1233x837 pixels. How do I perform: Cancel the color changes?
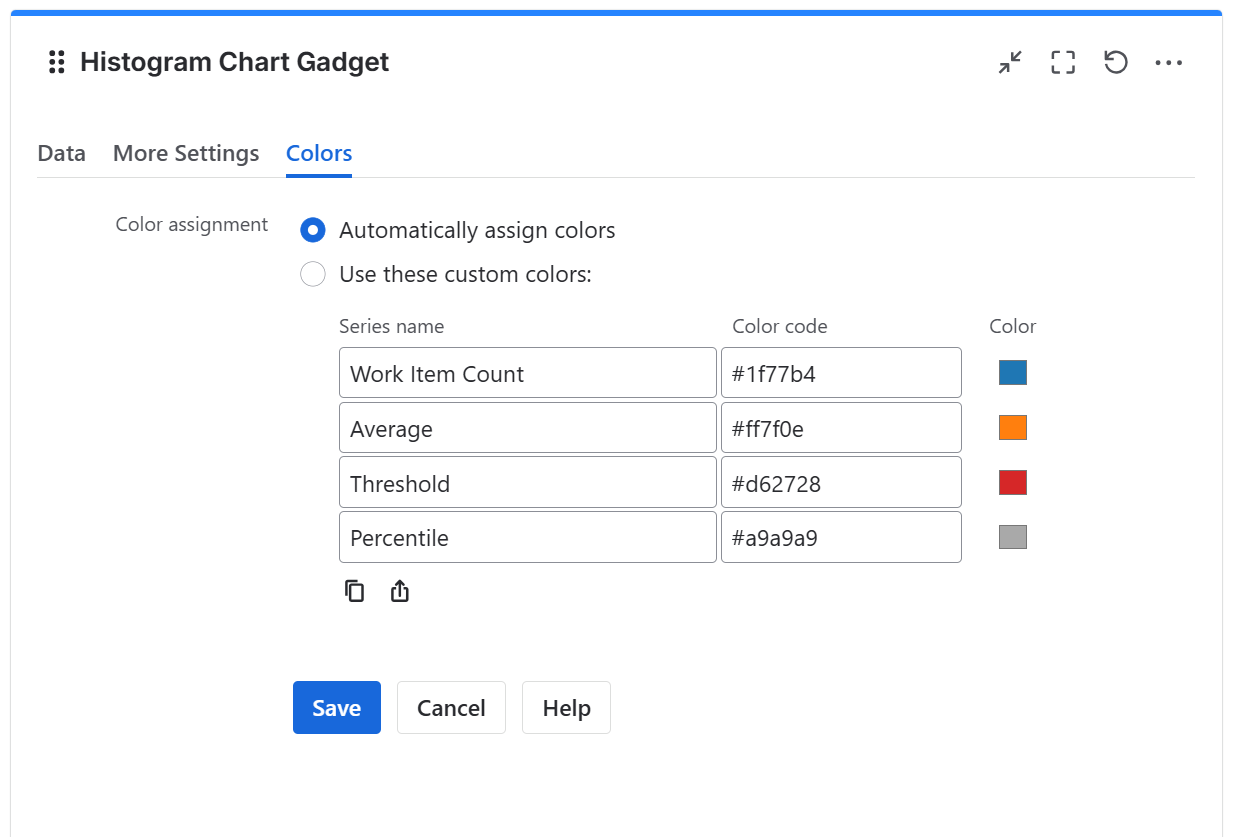pos(451,707)
